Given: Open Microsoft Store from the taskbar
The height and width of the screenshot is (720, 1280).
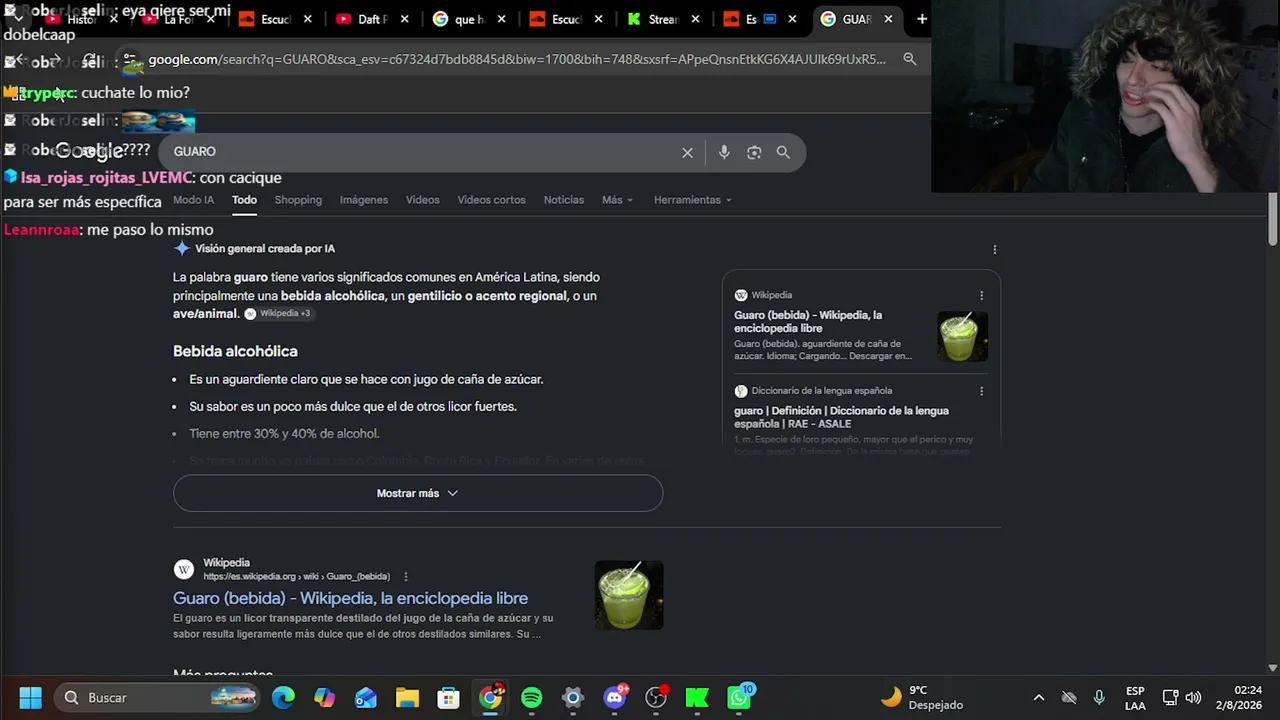Looking at the screenshot, I should click(x=448, y=697).
